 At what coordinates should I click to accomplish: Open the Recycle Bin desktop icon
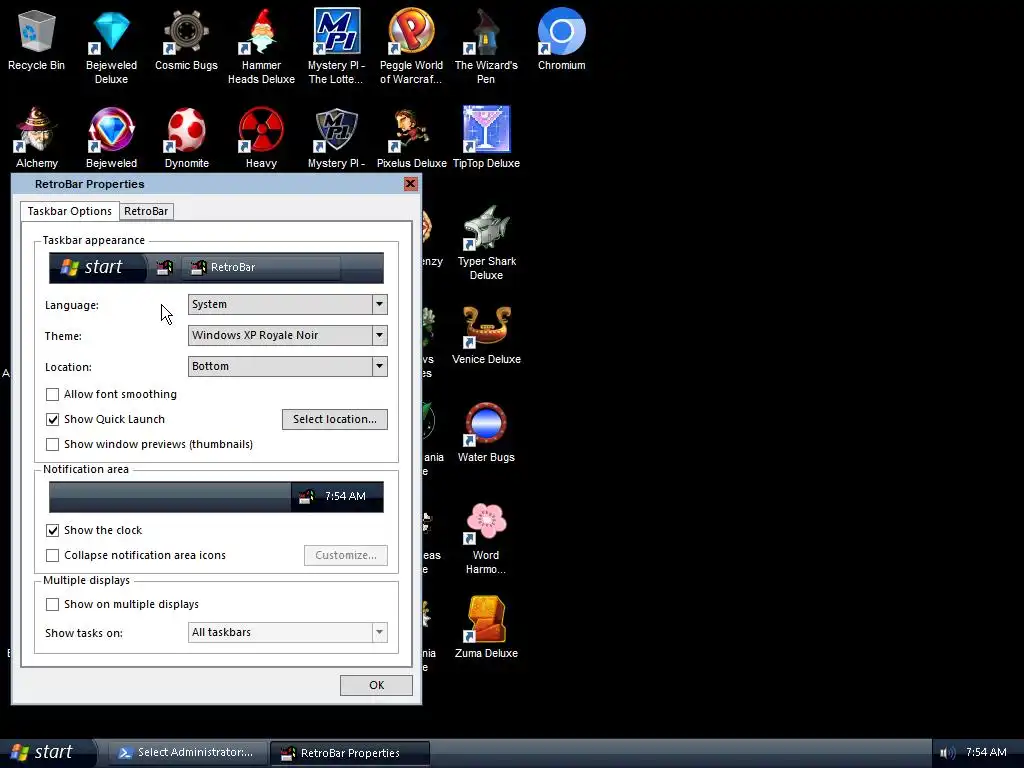pyautogui.click(x=37, y=39)
